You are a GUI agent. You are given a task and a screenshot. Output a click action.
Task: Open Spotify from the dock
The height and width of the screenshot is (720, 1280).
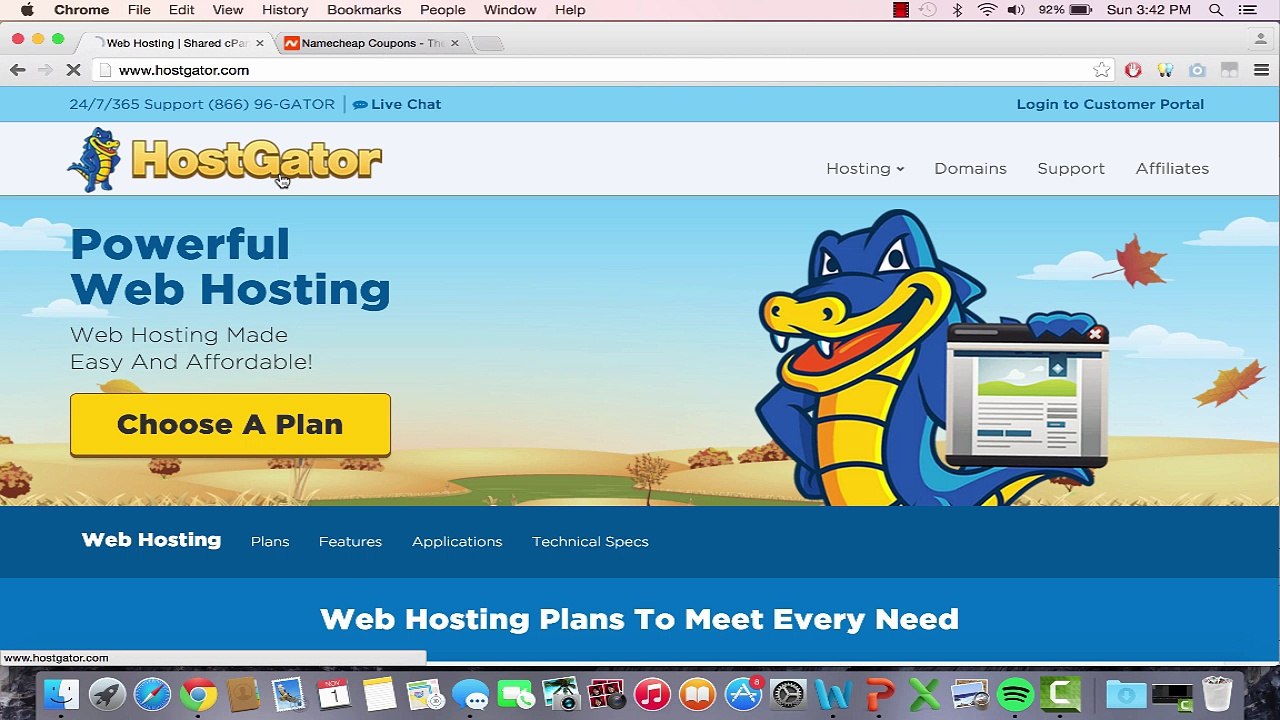(1015, 693)
